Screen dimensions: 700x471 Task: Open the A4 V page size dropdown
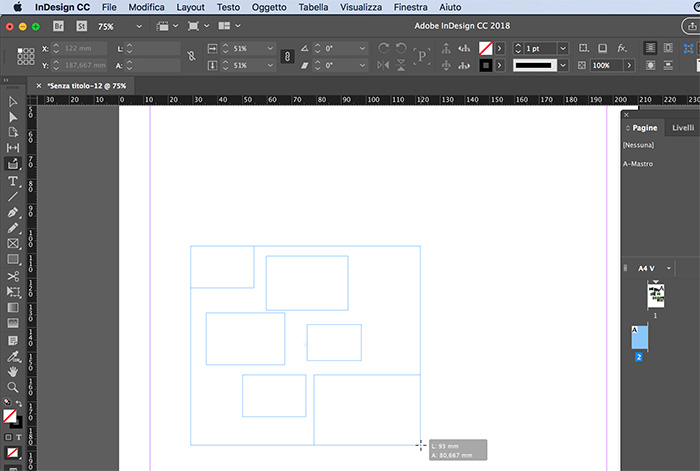coord(668,268)
